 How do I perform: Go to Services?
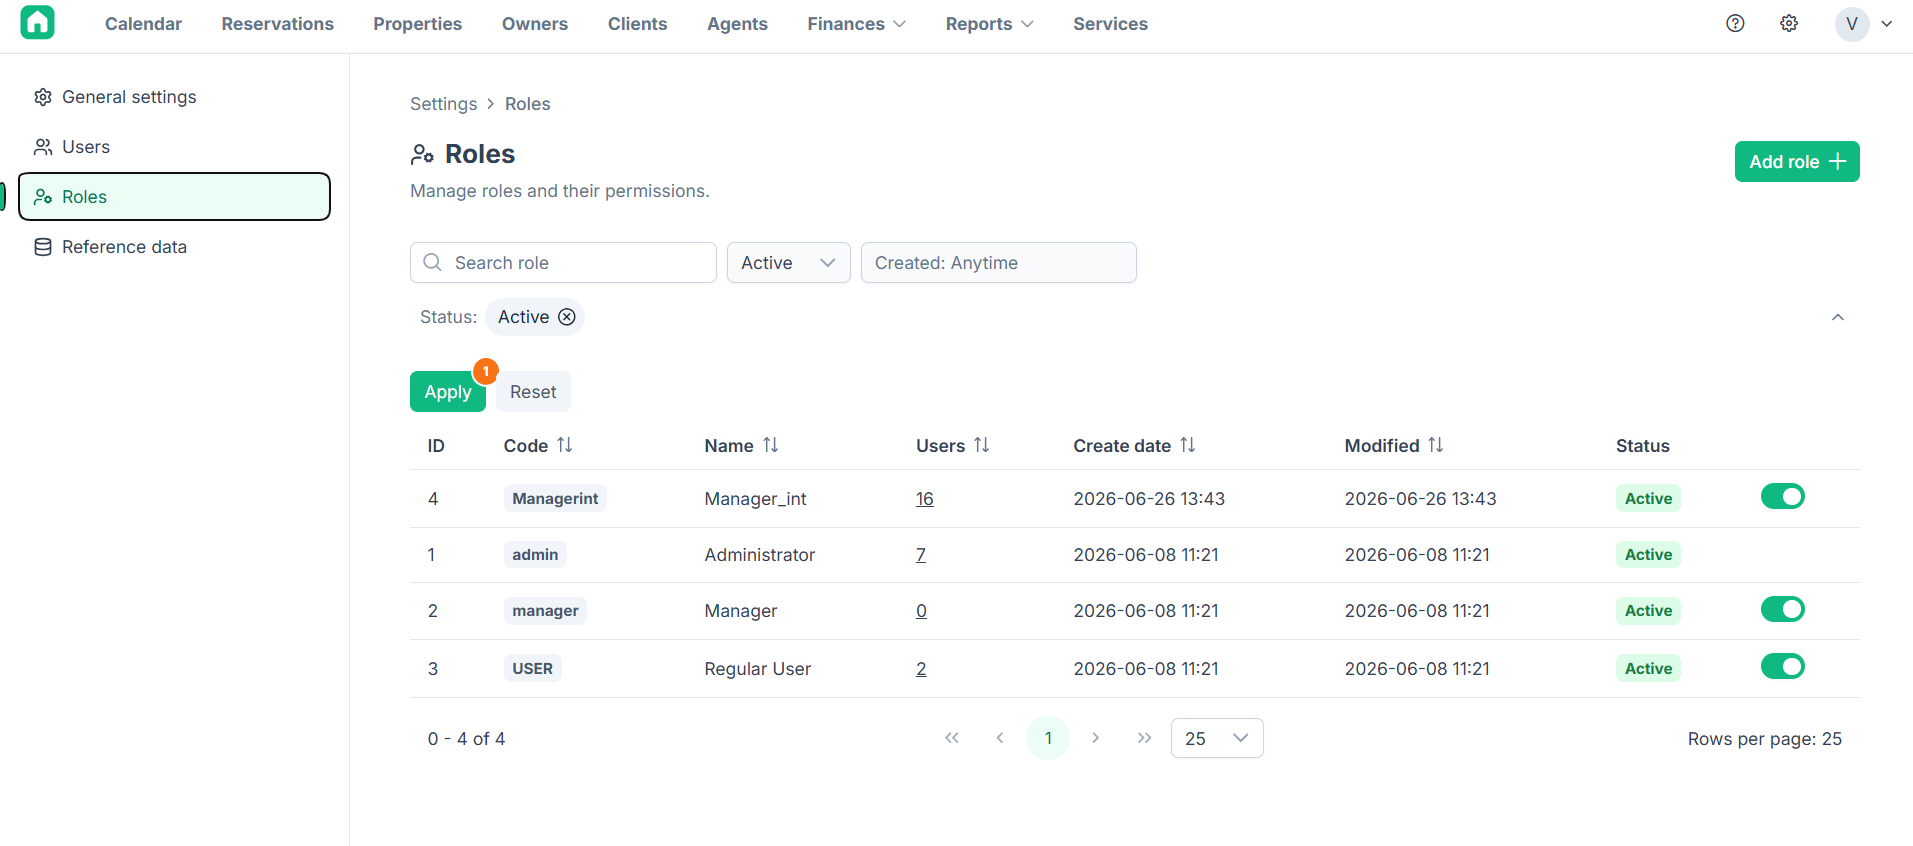click(1110, 24)
